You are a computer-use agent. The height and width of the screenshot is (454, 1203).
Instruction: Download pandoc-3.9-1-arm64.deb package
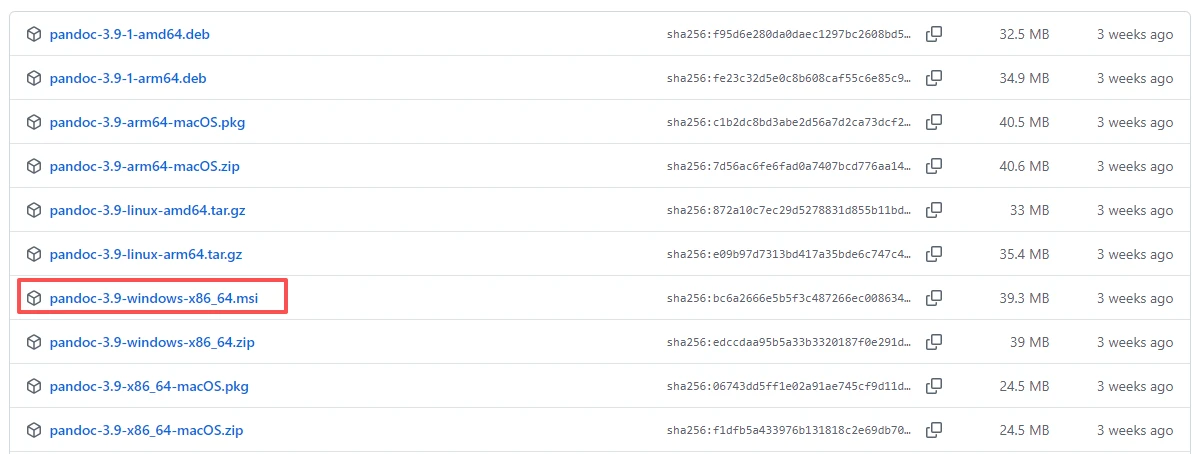tap(128, 78)
